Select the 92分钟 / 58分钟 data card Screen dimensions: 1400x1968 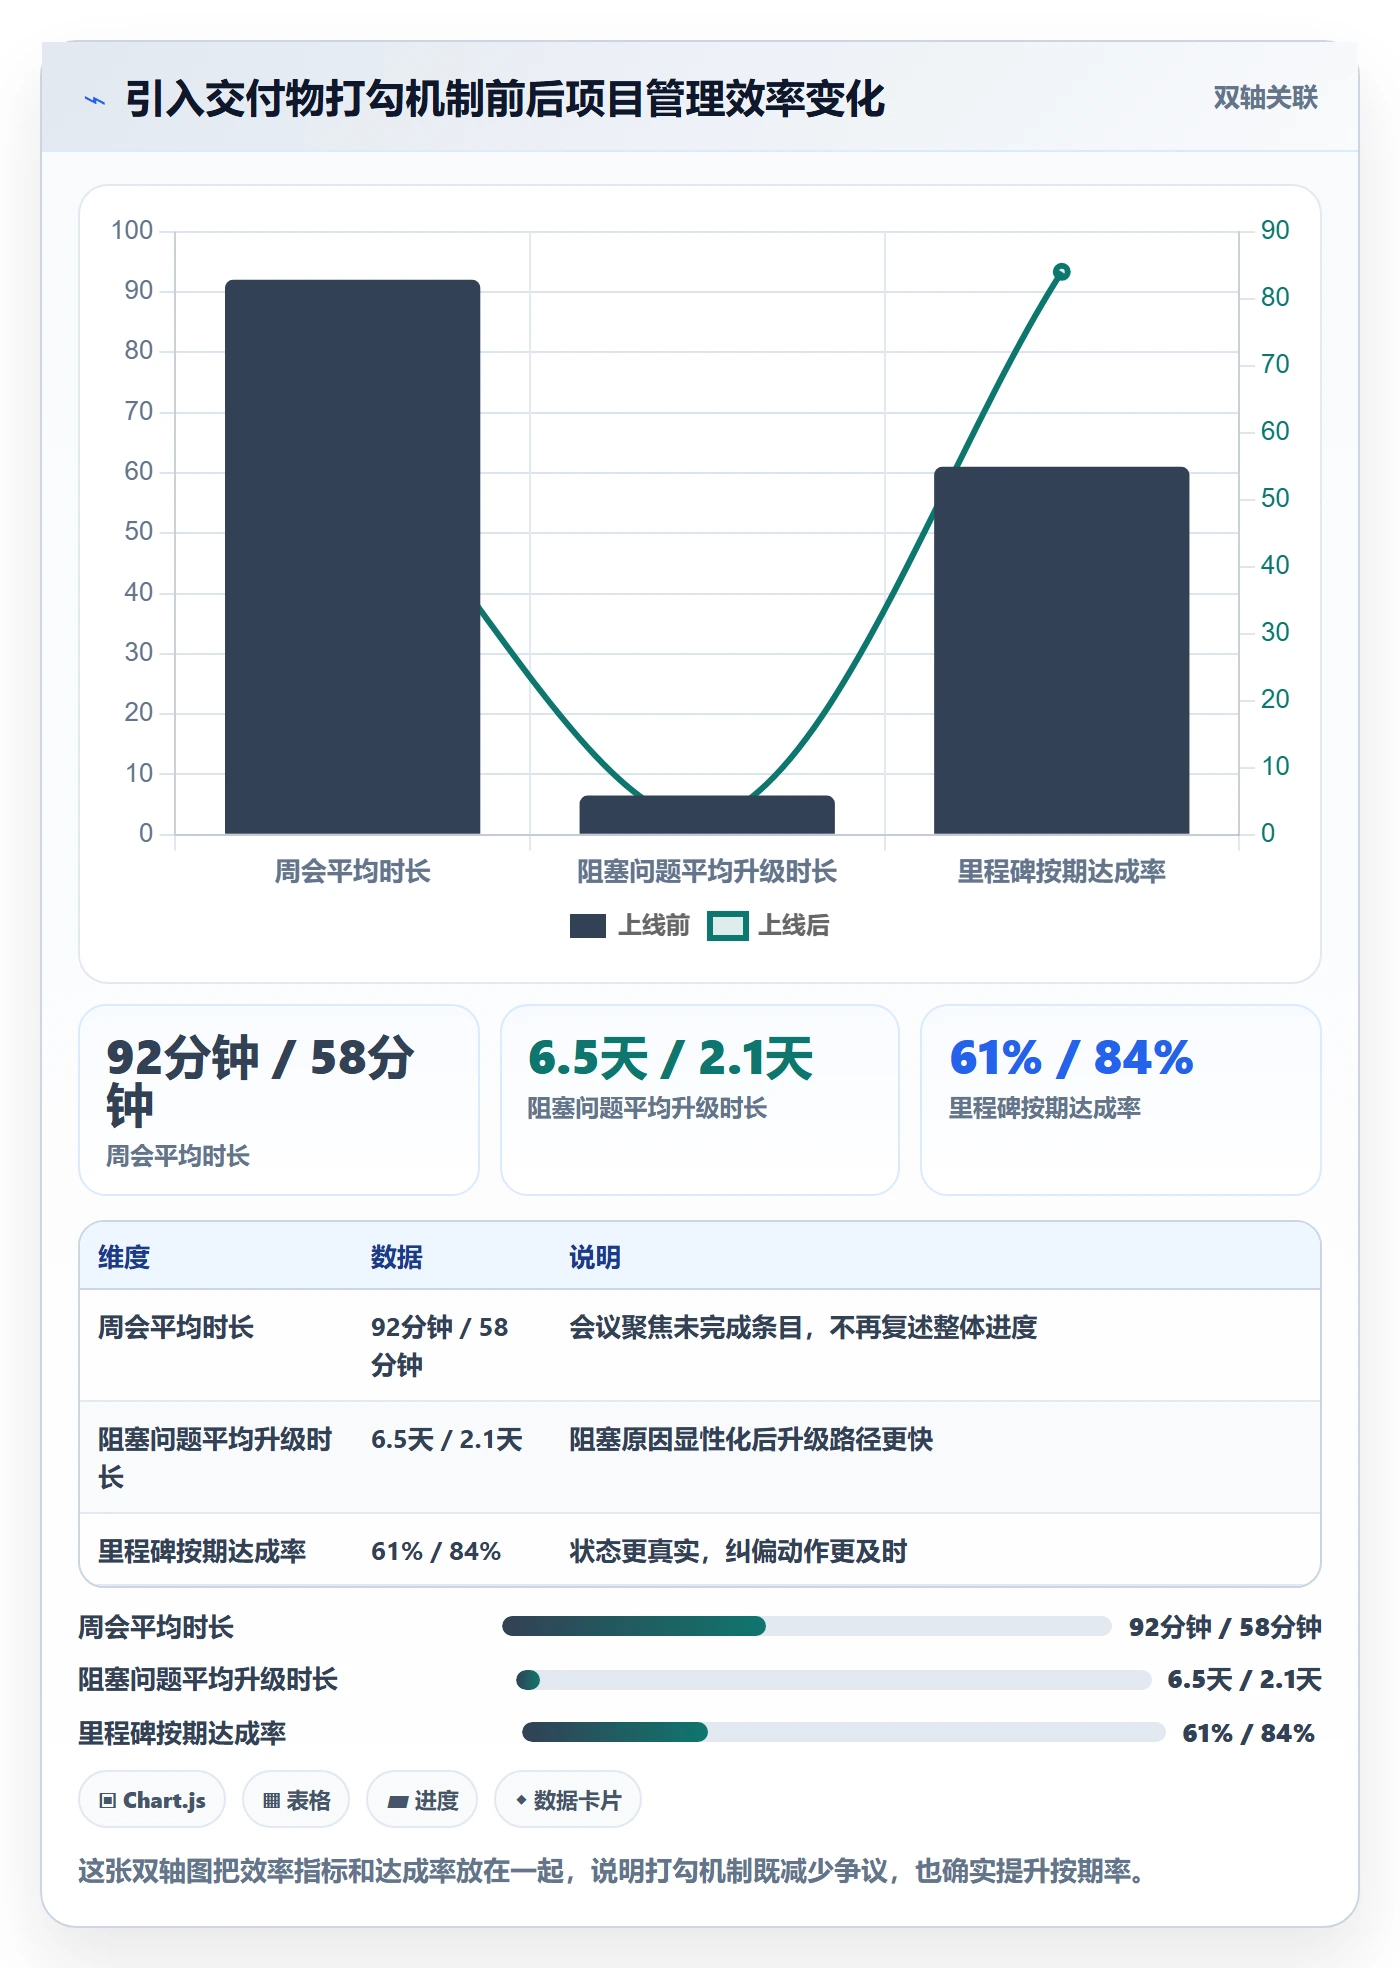[x=279, y=1100]
